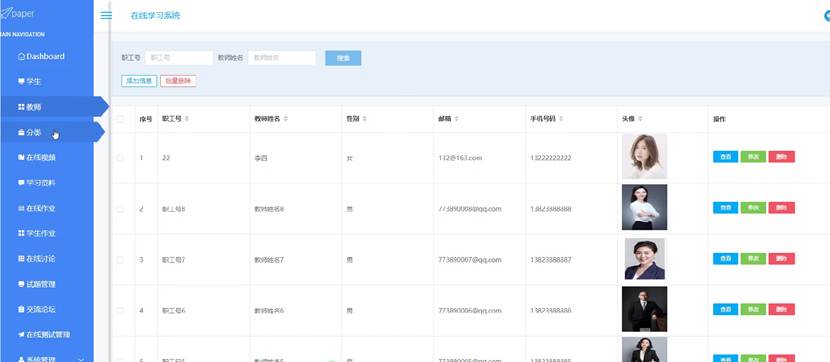Open 学习资料 via its sidebar icon
830x362 pixels.
coord(21,183)
